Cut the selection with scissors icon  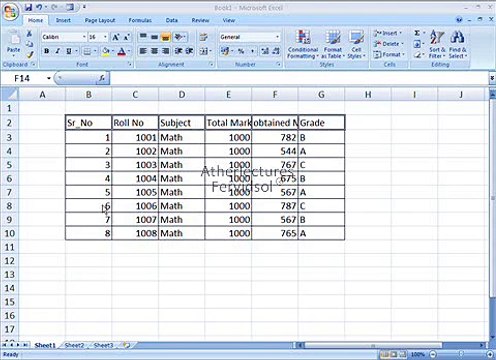(29, 33)
